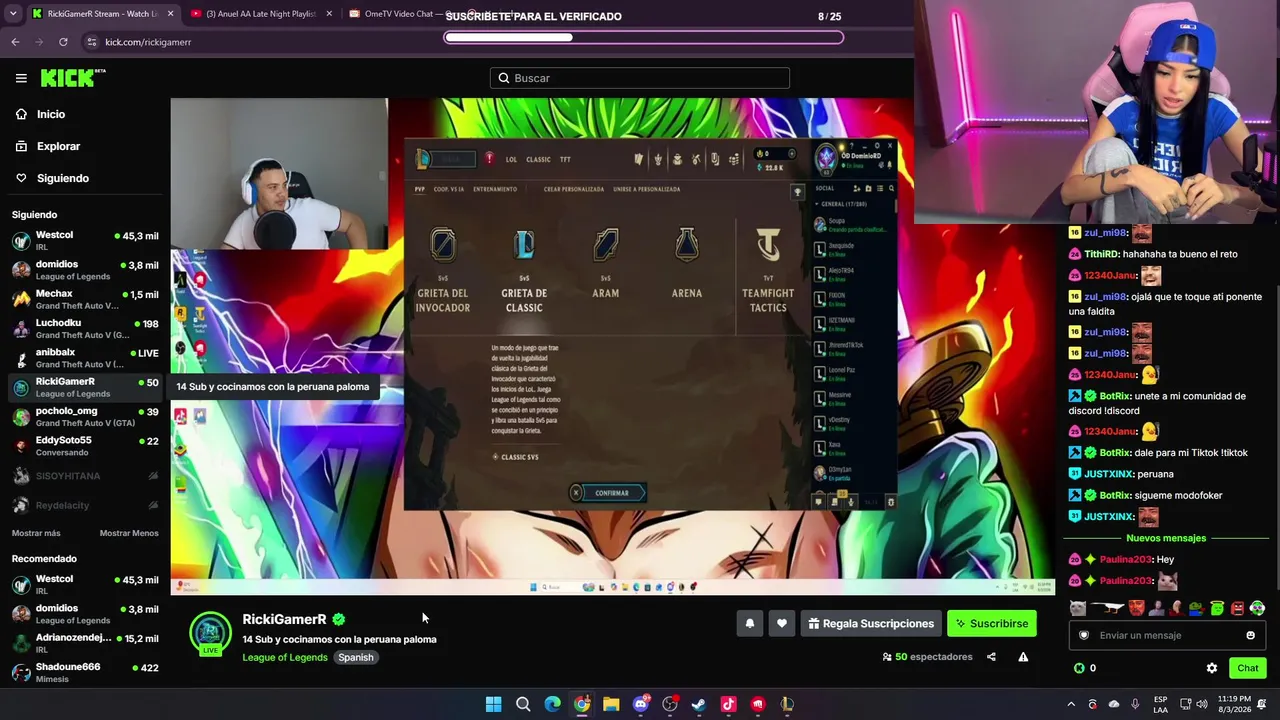Type in the Enviar un mensaje field
Viewport: 1280px width, 720px height.
pos(1166,635)
